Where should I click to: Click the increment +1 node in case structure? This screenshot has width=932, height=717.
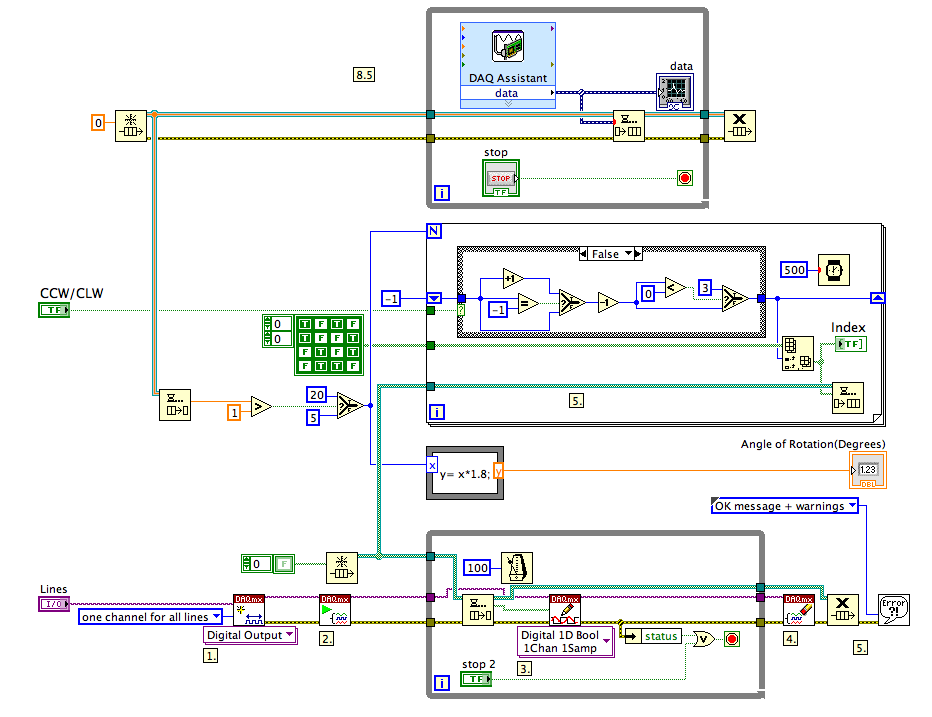[512, 278]
